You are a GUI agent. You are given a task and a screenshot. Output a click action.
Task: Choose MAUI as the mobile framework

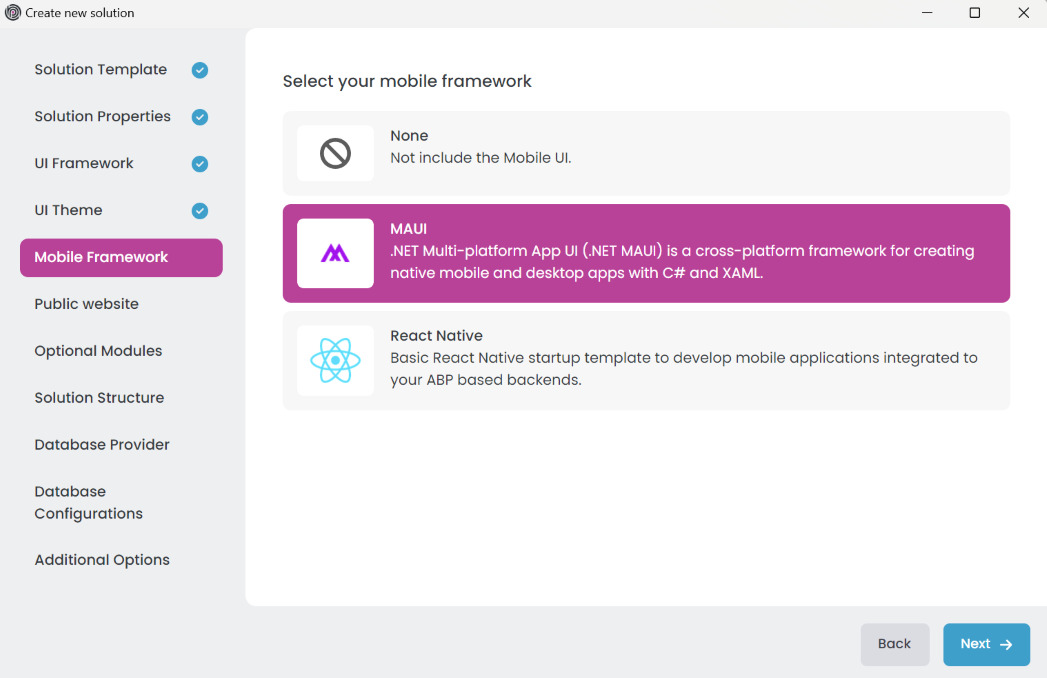pyautogui.click(x=645, y=253)
